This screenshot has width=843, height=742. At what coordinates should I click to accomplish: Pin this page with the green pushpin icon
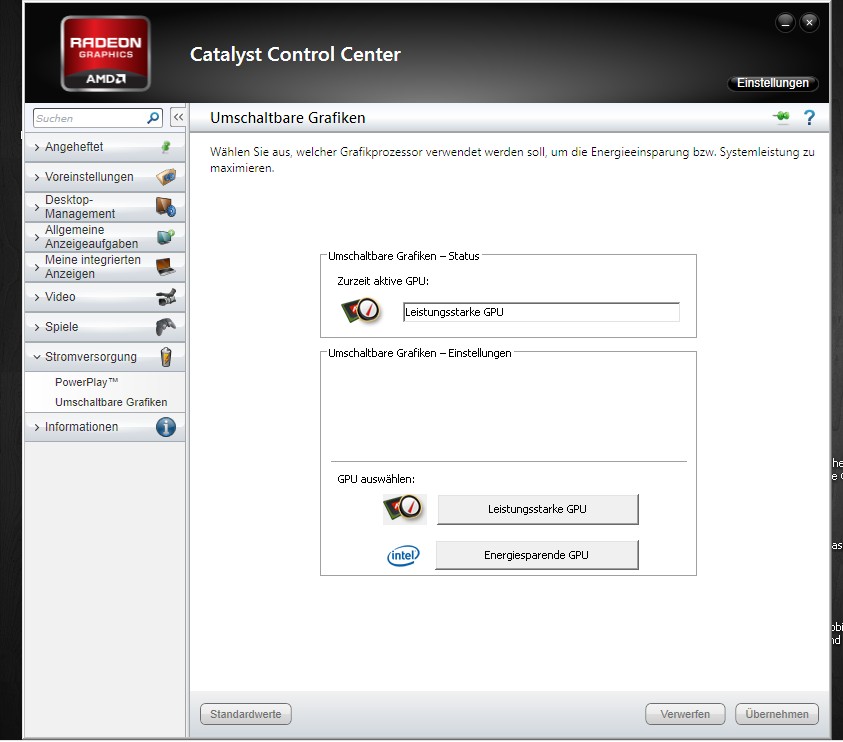tap(781, 116)
